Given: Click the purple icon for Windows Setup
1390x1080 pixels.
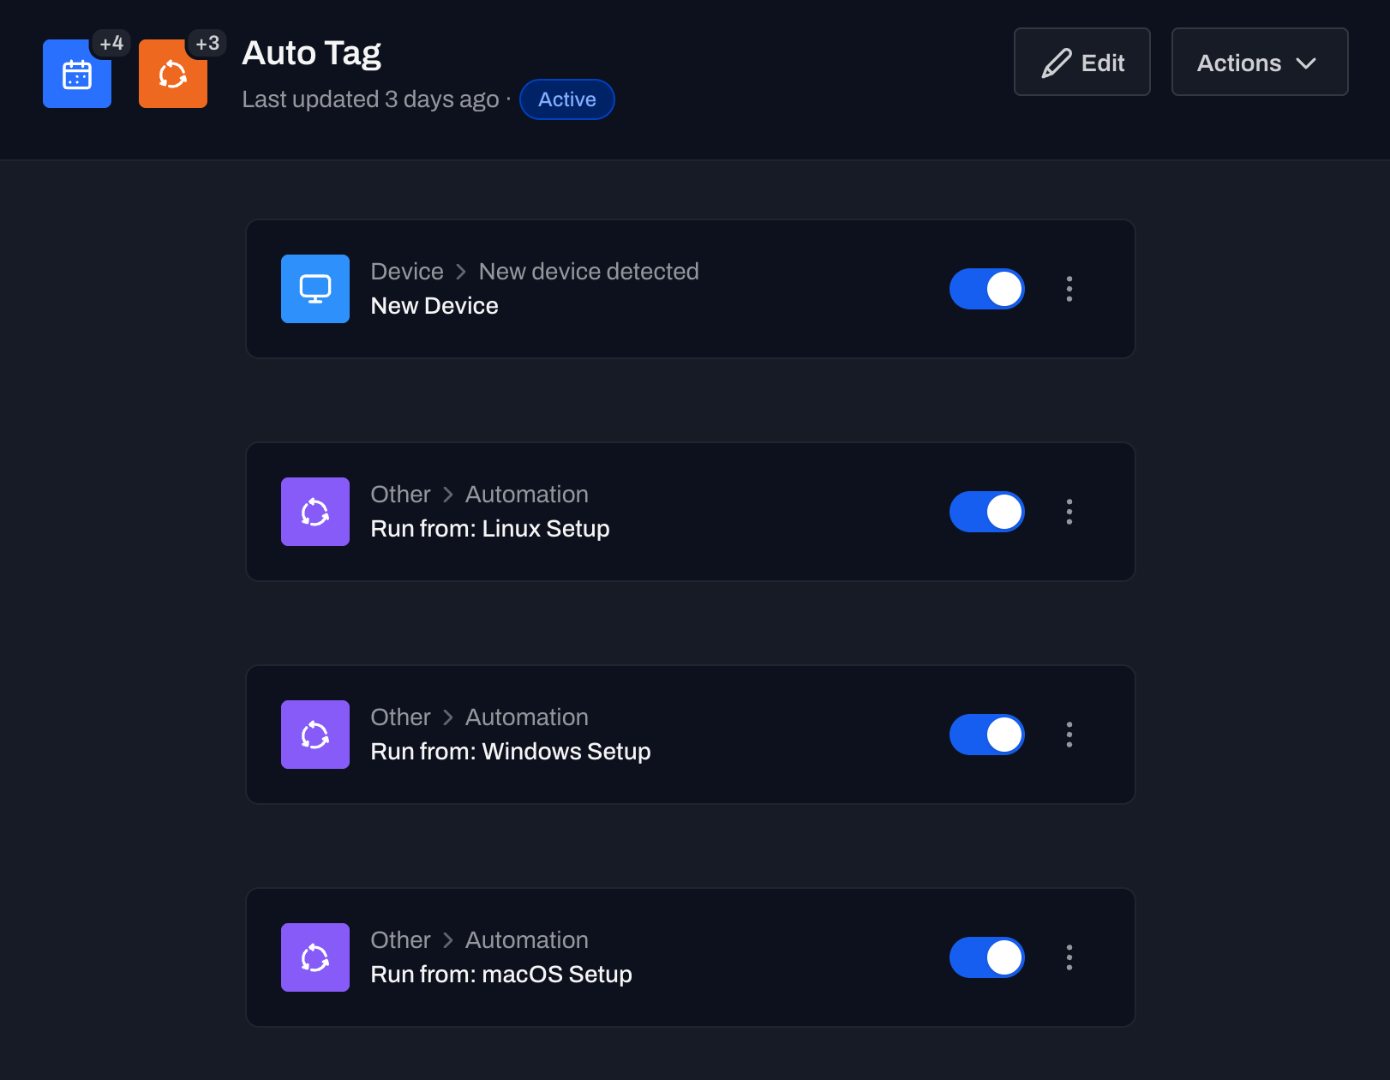Looking at the screenshot, I should point(315,735).
